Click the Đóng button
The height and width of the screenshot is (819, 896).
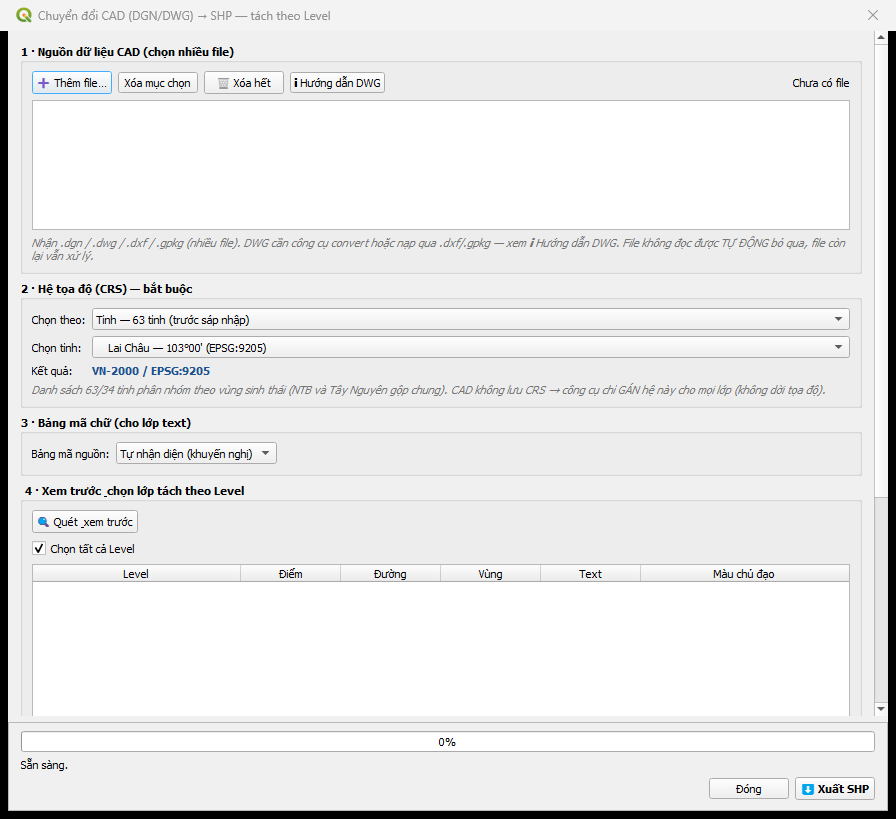pyautogui.click(x=749, y=789)
